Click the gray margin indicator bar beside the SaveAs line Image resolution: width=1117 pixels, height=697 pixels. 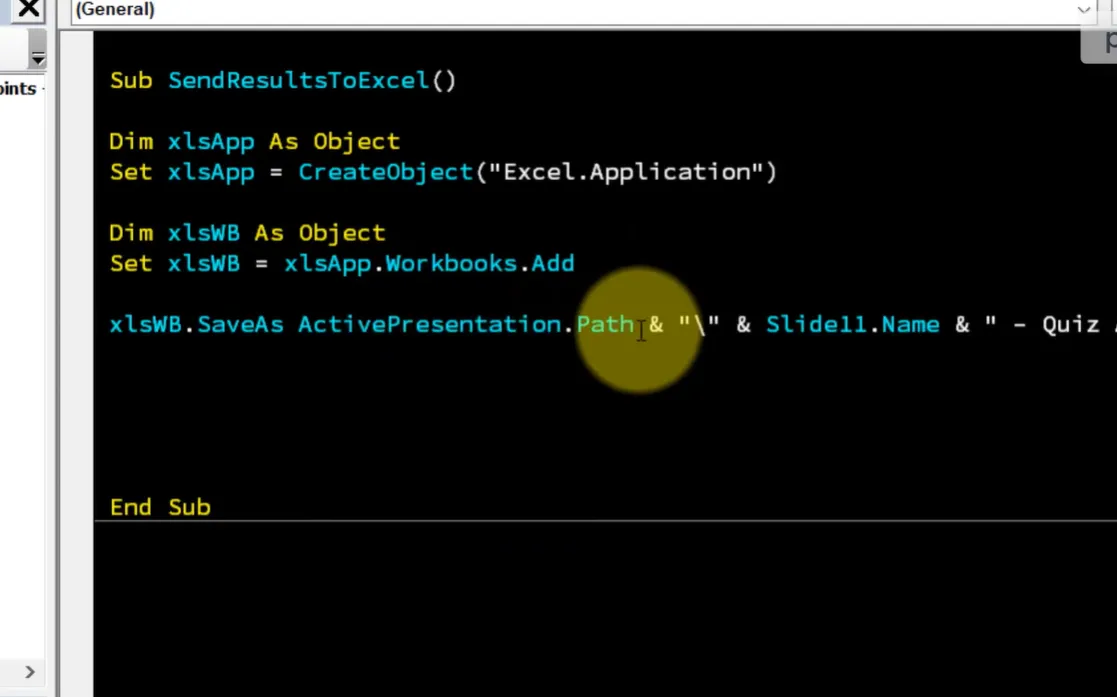tap(76, 325)
